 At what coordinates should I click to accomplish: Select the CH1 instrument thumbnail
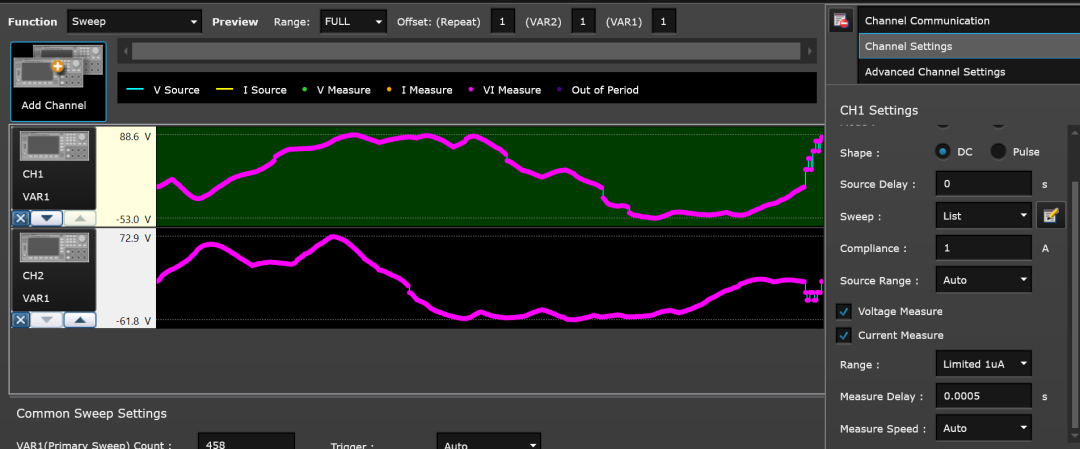(x=56, y=146)
